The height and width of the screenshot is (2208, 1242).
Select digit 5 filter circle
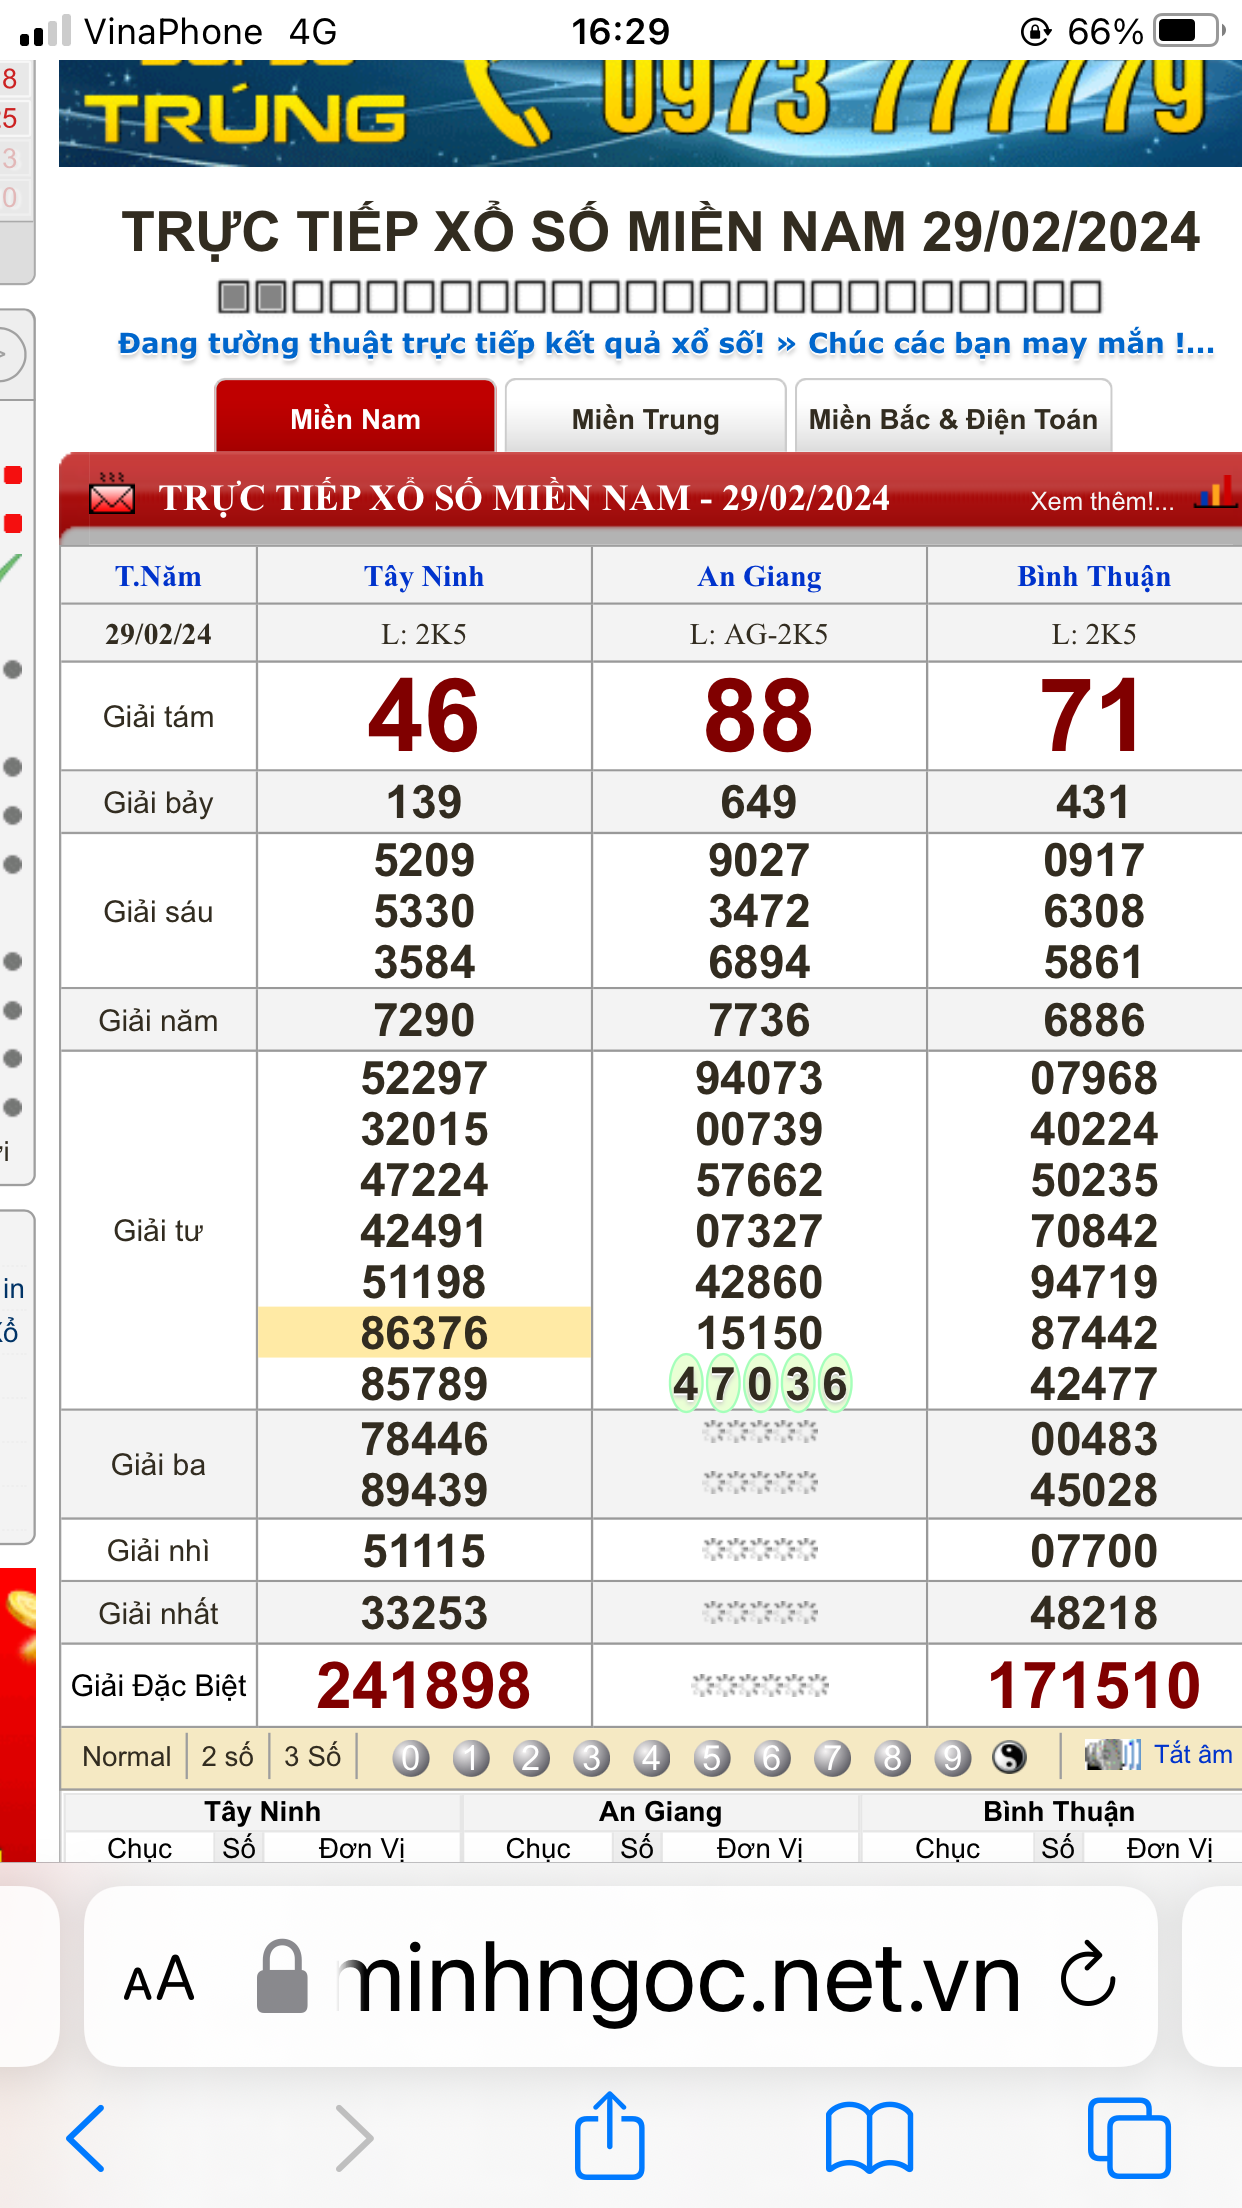pyautogui.click(x=711, y=1757)
